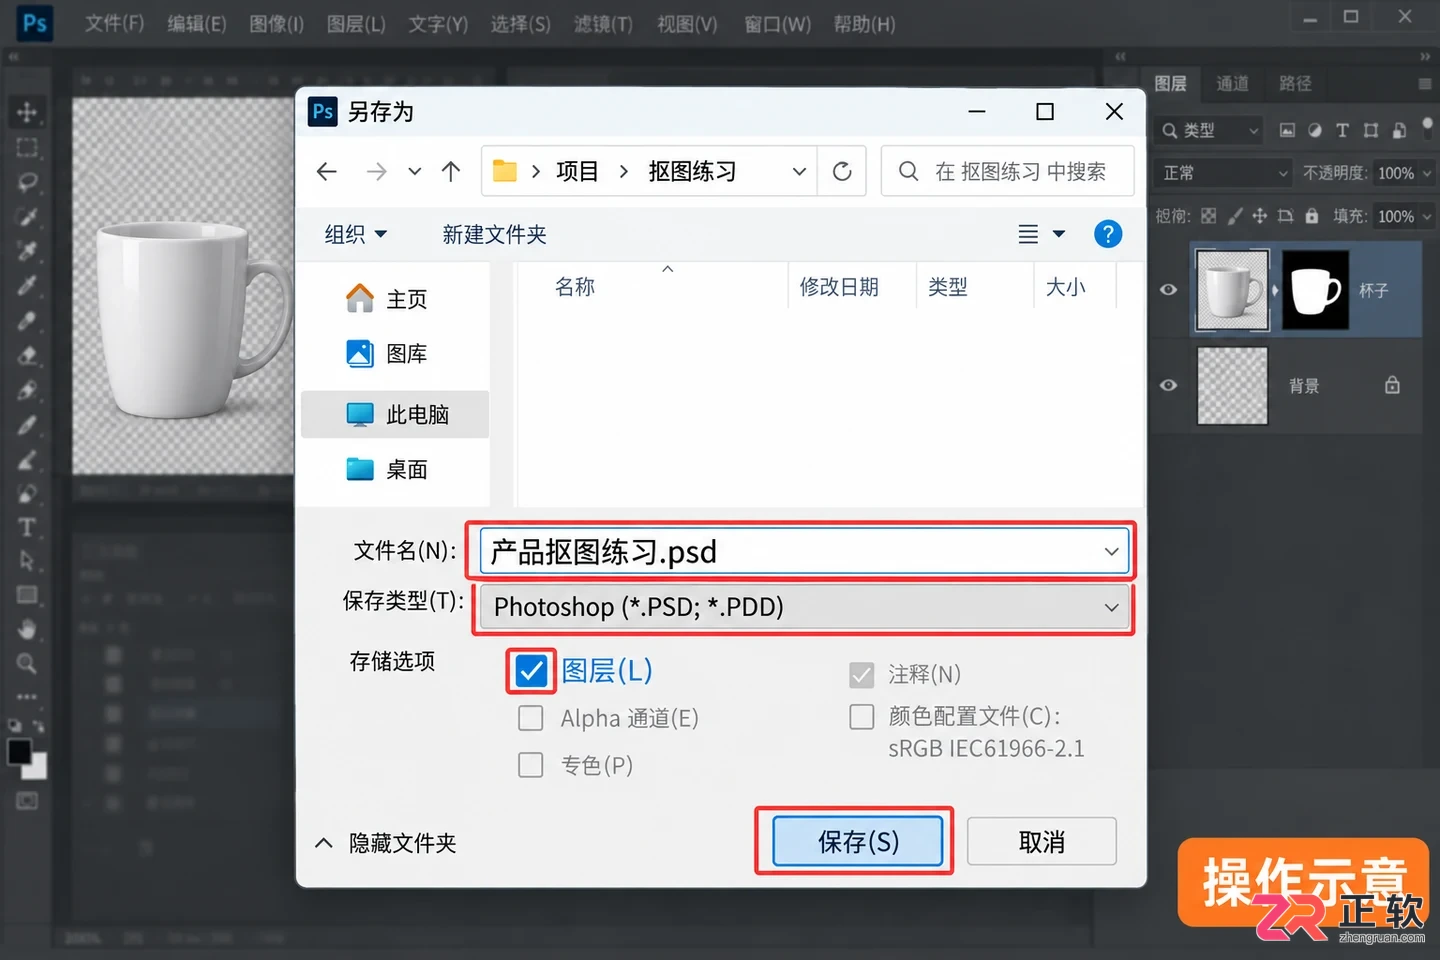Click the 取消 button
Image resolution: width=1440 pixels, height=960 pixels.
click(1042, 842)
